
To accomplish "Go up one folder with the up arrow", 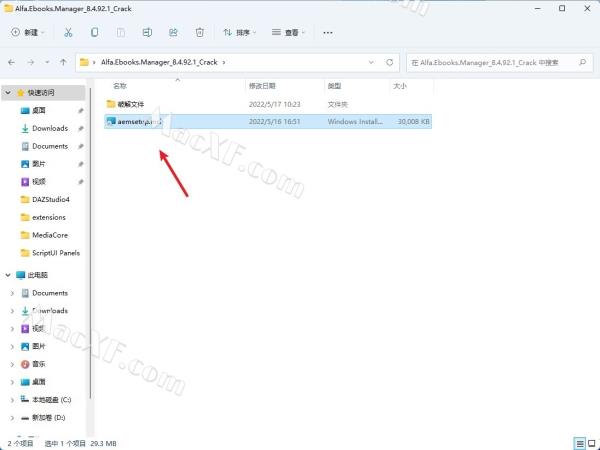I will pos(63,62).
